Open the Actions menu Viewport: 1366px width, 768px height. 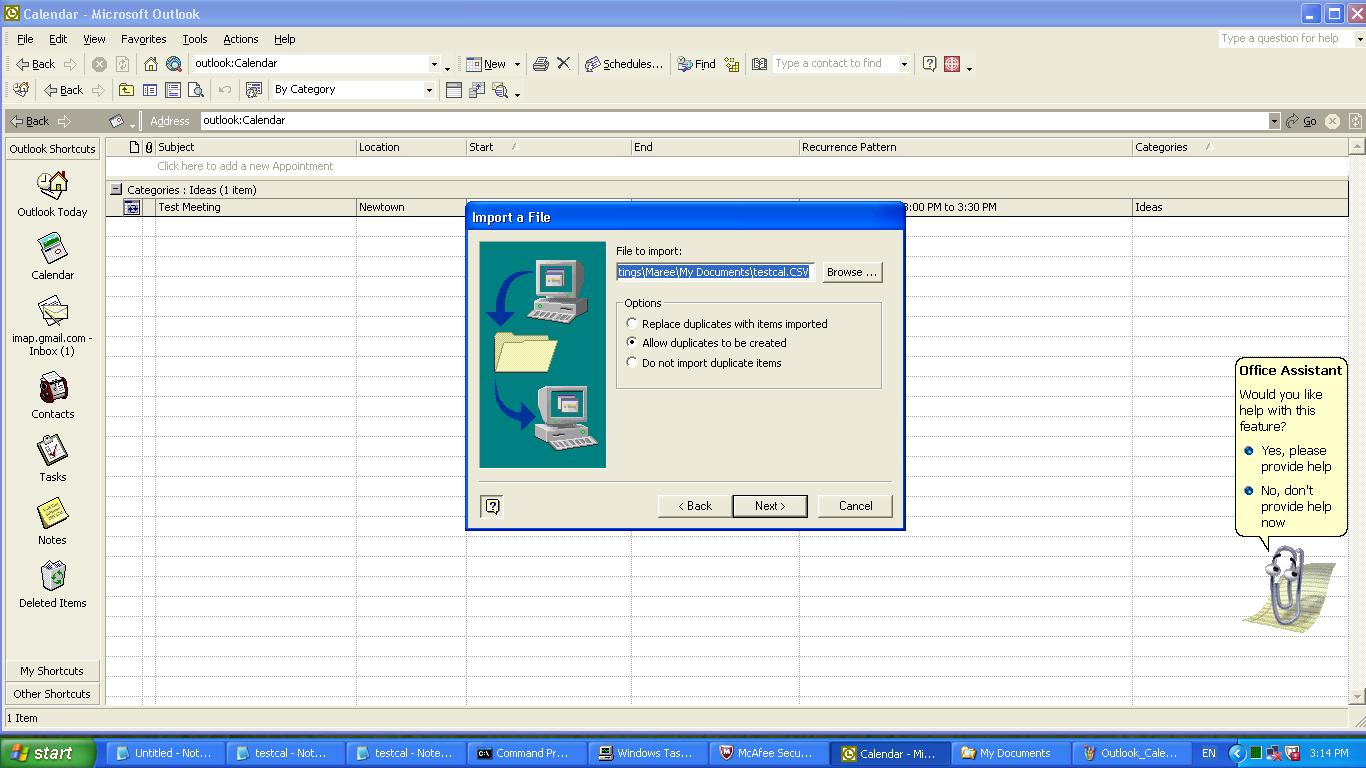(240, 39)
